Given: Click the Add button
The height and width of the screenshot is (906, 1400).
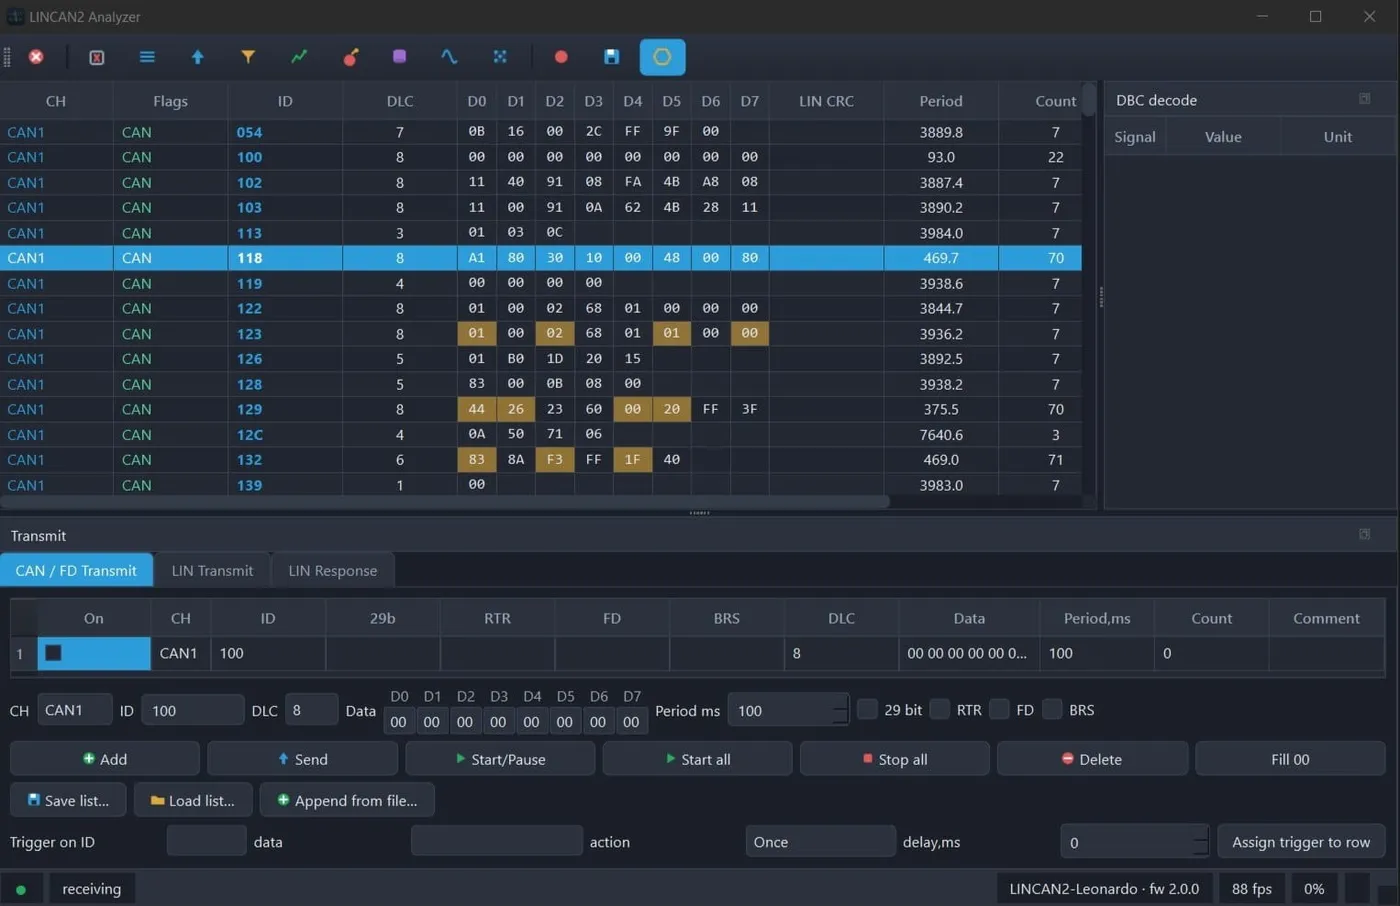Looking at the screenshot, I should point(105,759).
